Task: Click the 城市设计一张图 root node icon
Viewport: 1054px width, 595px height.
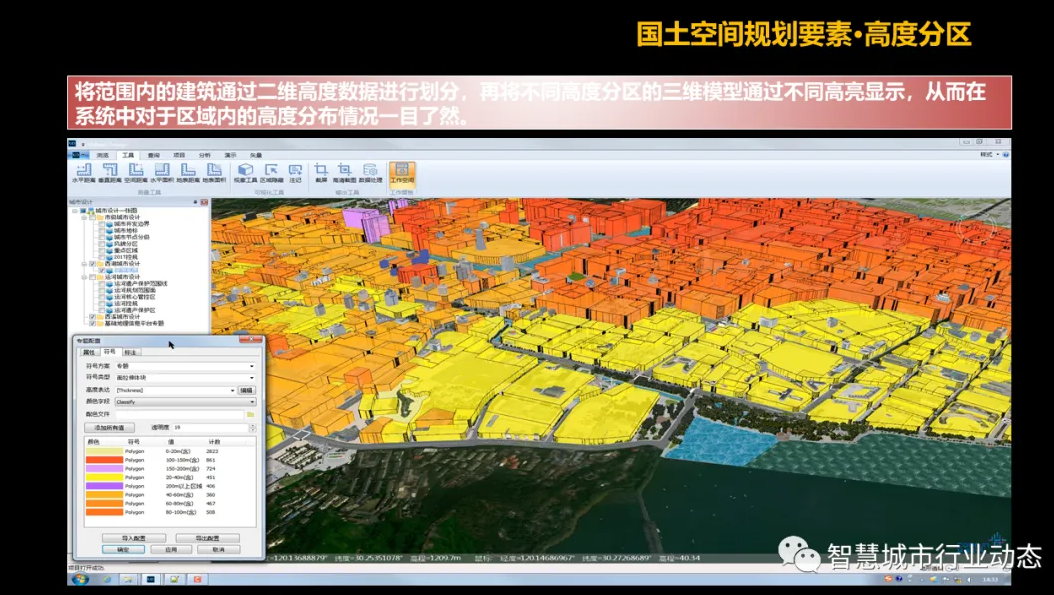Action: [91, 210]
